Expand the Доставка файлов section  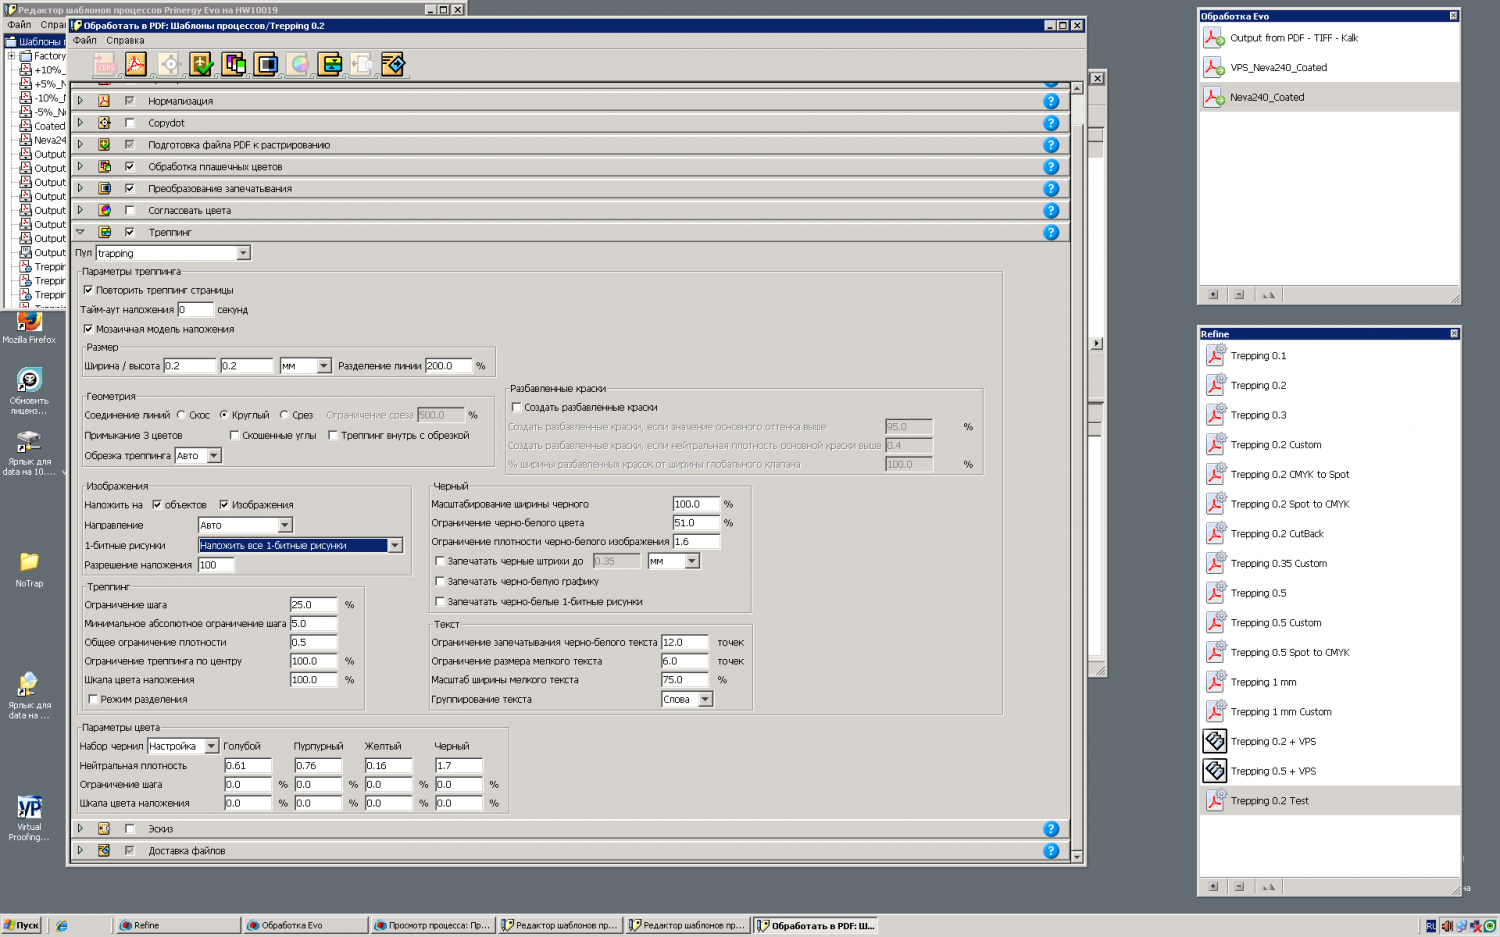pos(80,851)
